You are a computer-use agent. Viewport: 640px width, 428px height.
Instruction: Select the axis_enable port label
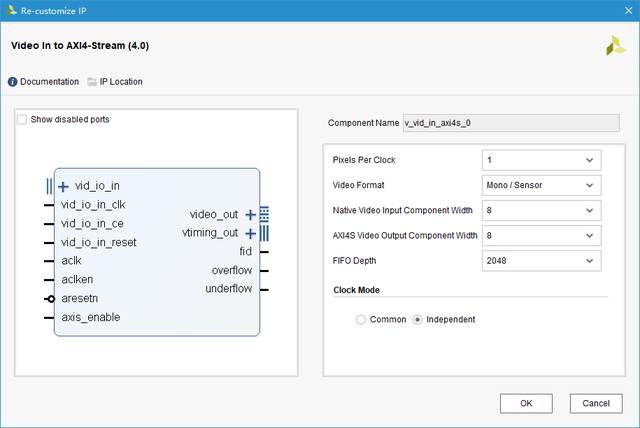(x=91, y=317)
